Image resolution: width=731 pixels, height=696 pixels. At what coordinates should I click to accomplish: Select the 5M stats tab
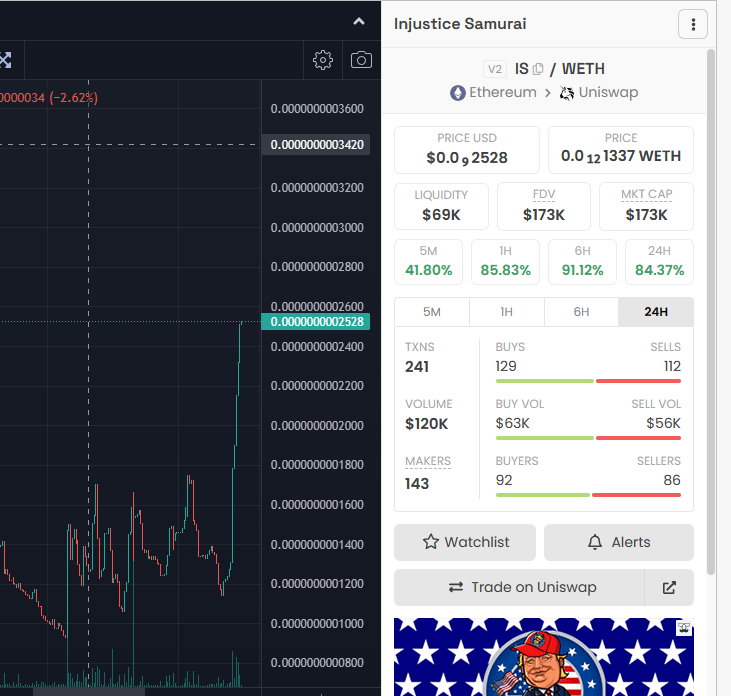[x=432, y=312]
